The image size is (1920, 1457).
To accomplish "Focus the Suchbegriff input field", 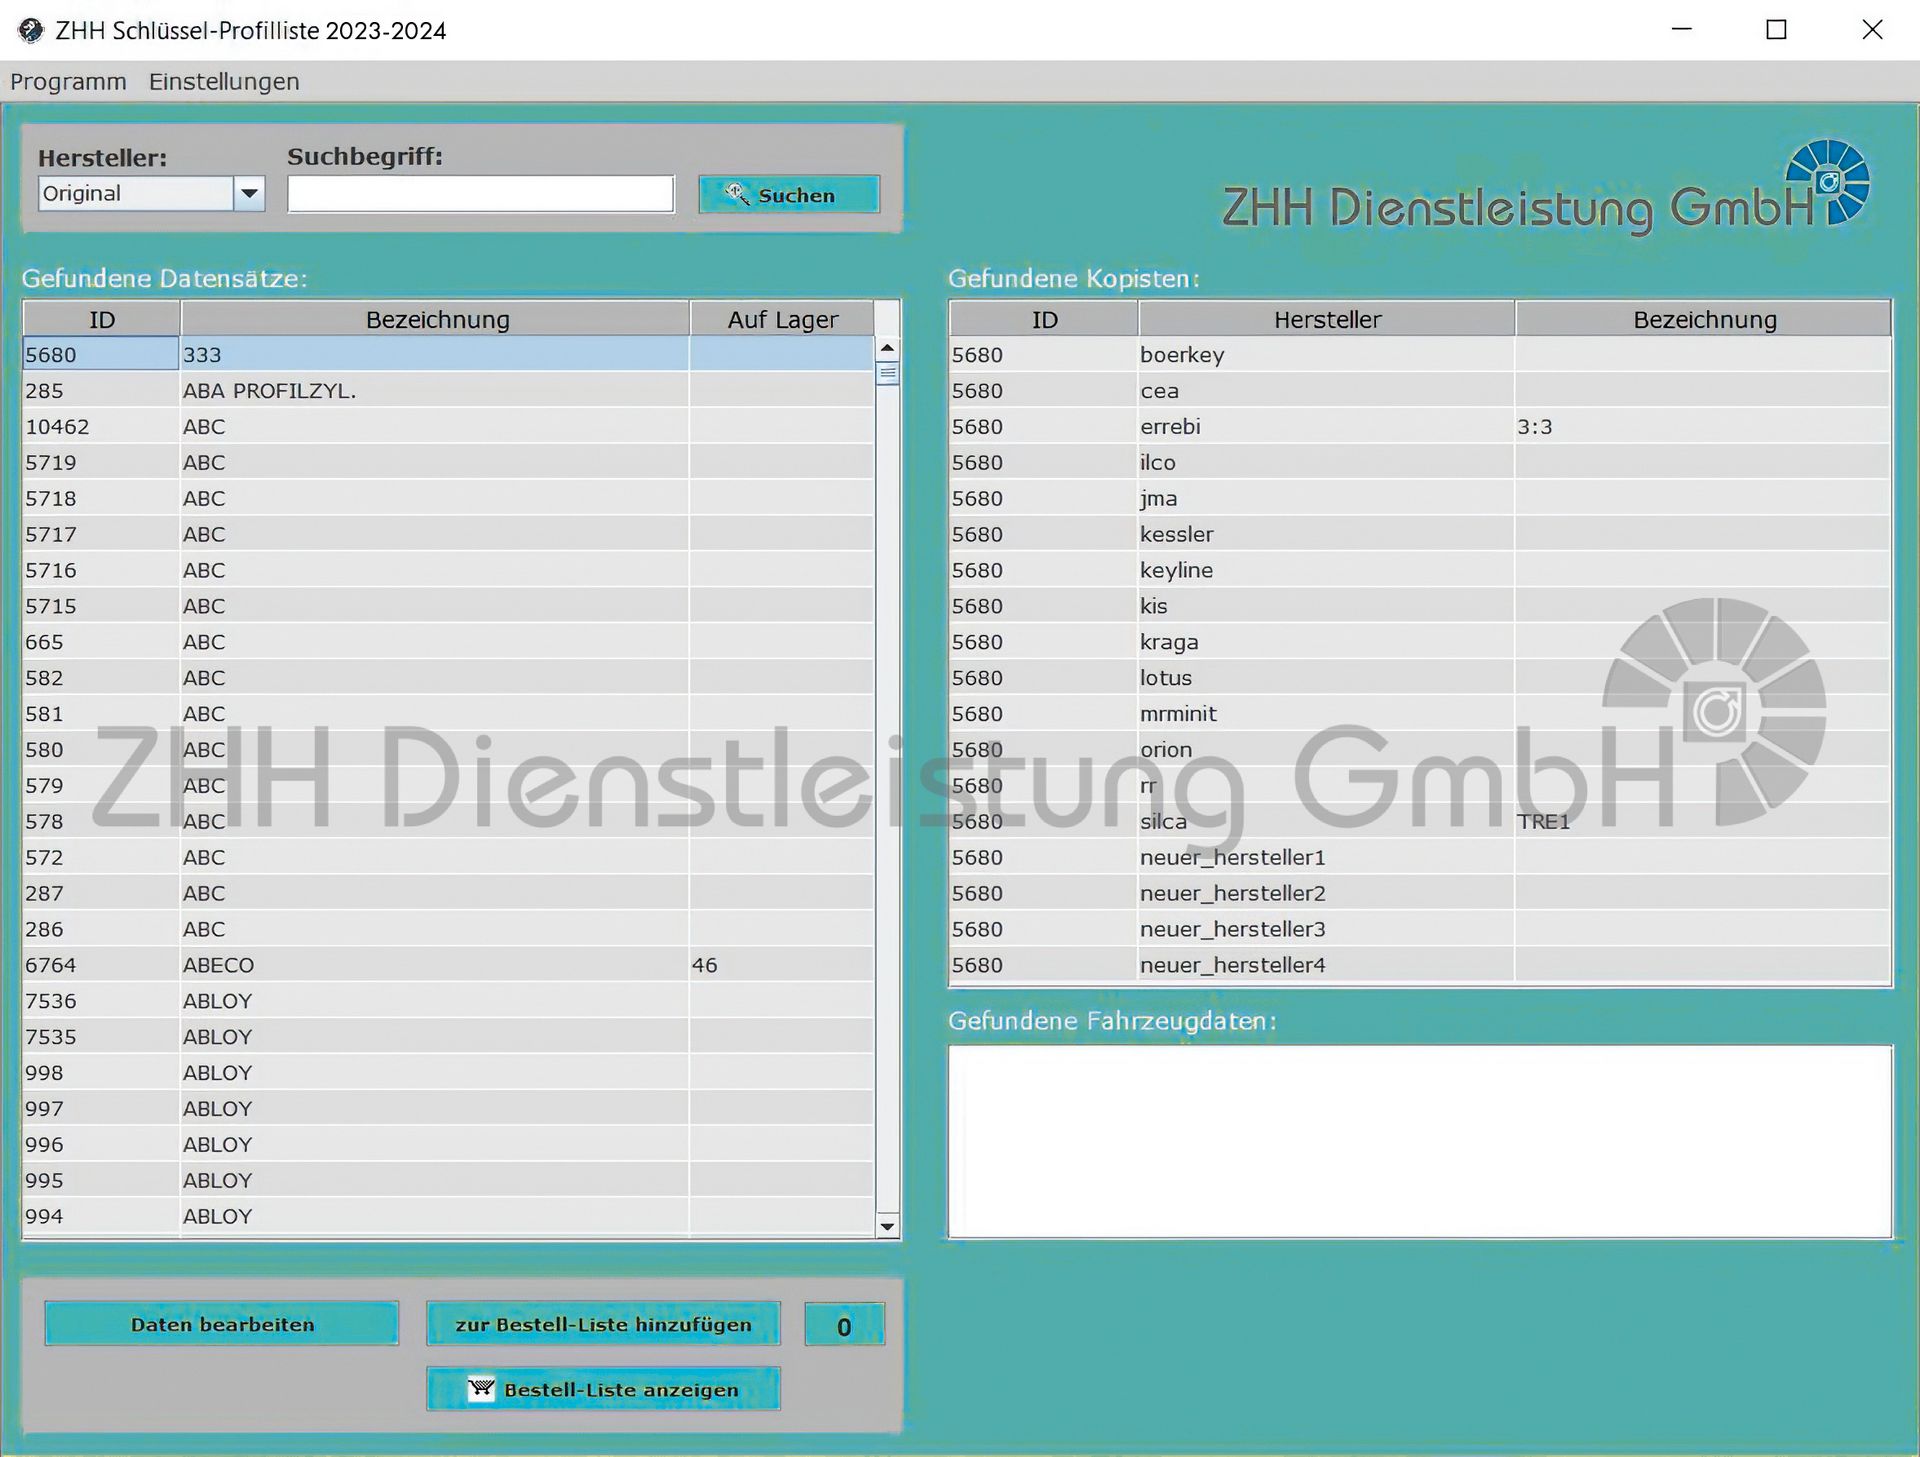I will [x=481, y=194].
